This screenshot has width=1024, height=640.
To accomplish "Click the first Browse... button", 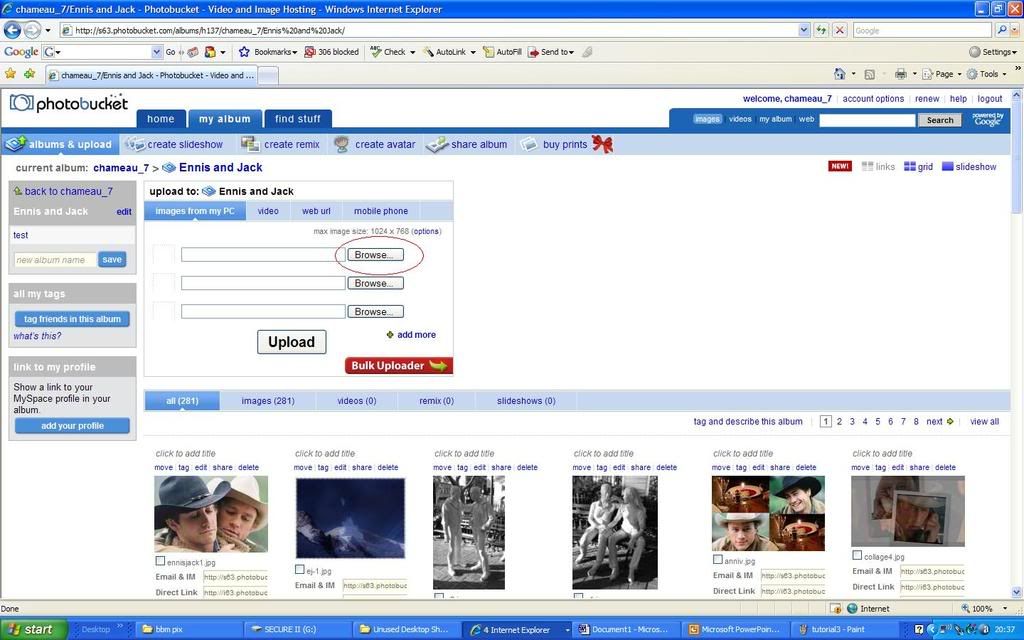I will [x=375, y=255].
